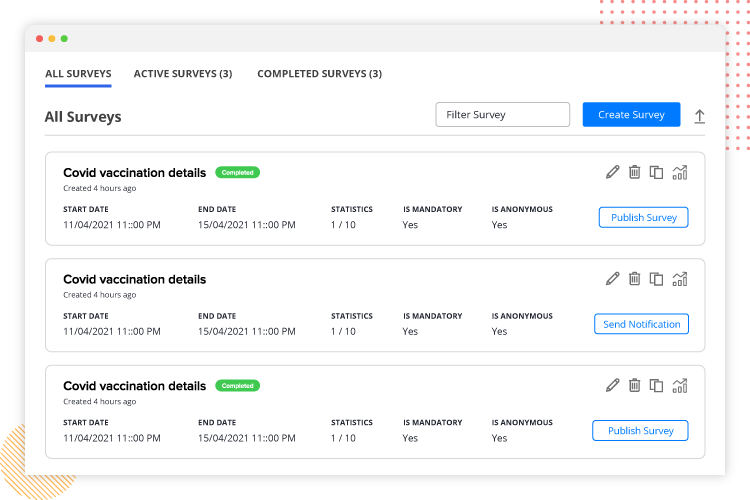Open statistics chart icon for third survey
750x500 pixels.
(680, 385)
